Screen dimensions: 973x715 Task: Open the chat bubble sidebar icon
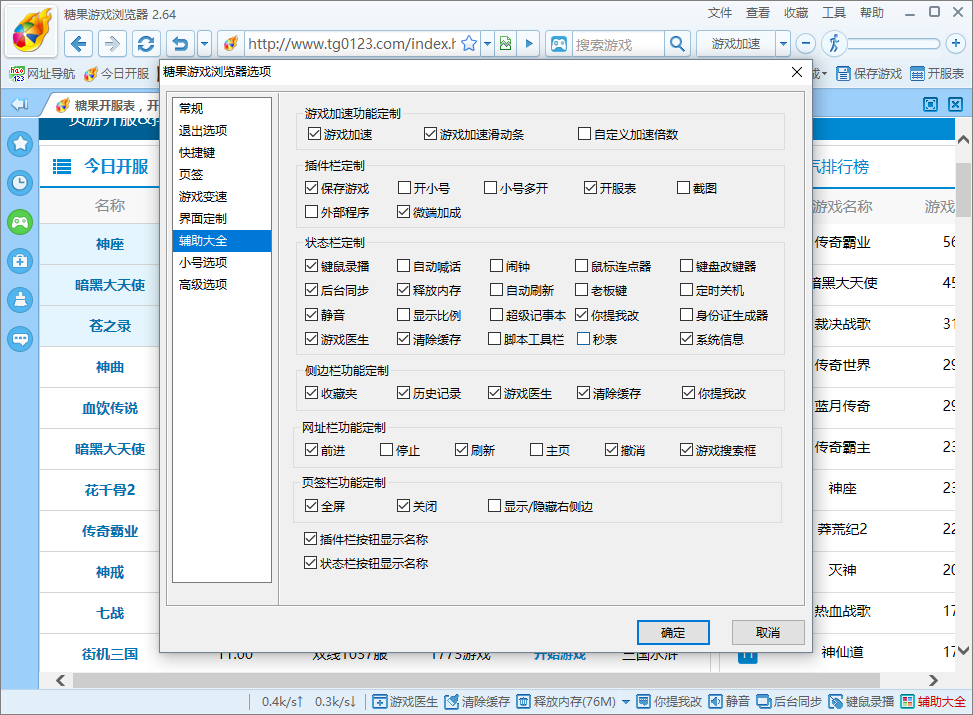point(20,339)
